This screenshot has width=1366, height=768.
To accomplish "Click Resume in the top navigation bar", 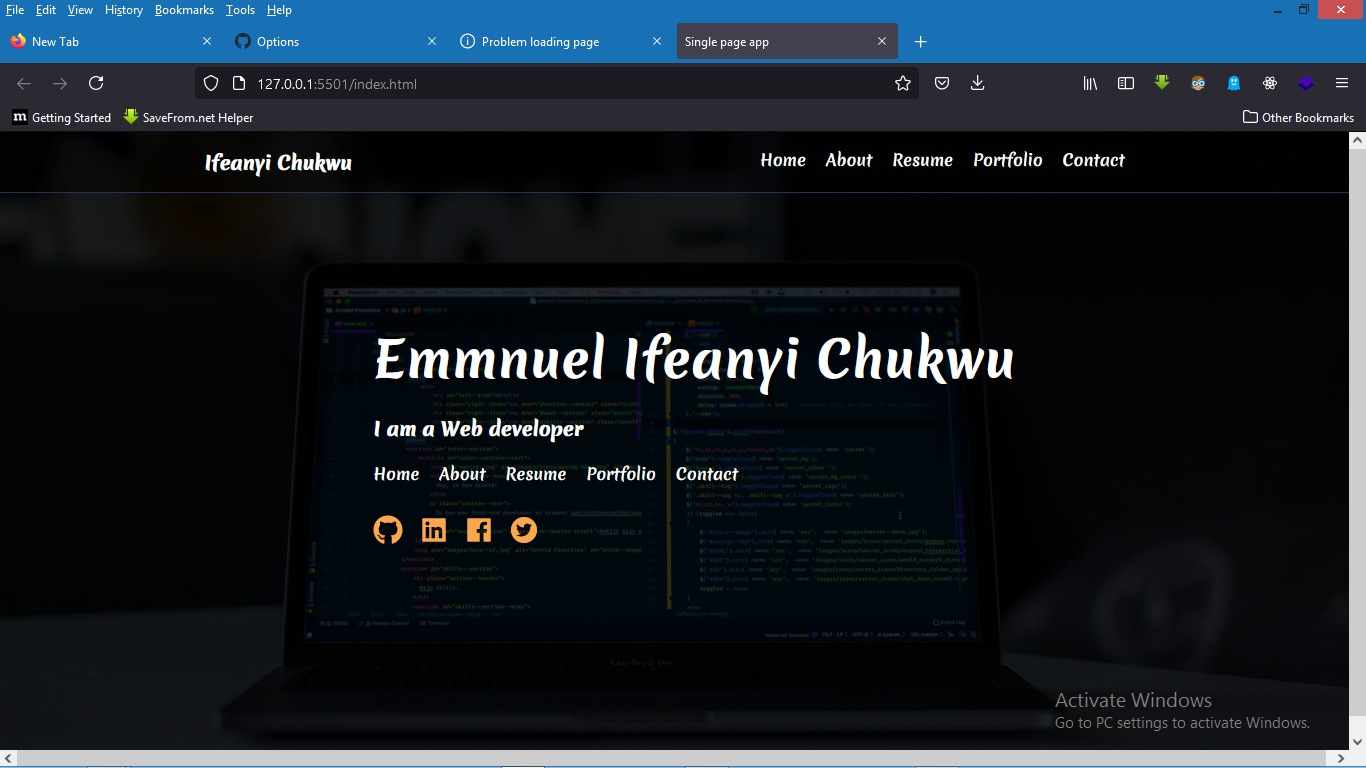I will tap(922, 160).
